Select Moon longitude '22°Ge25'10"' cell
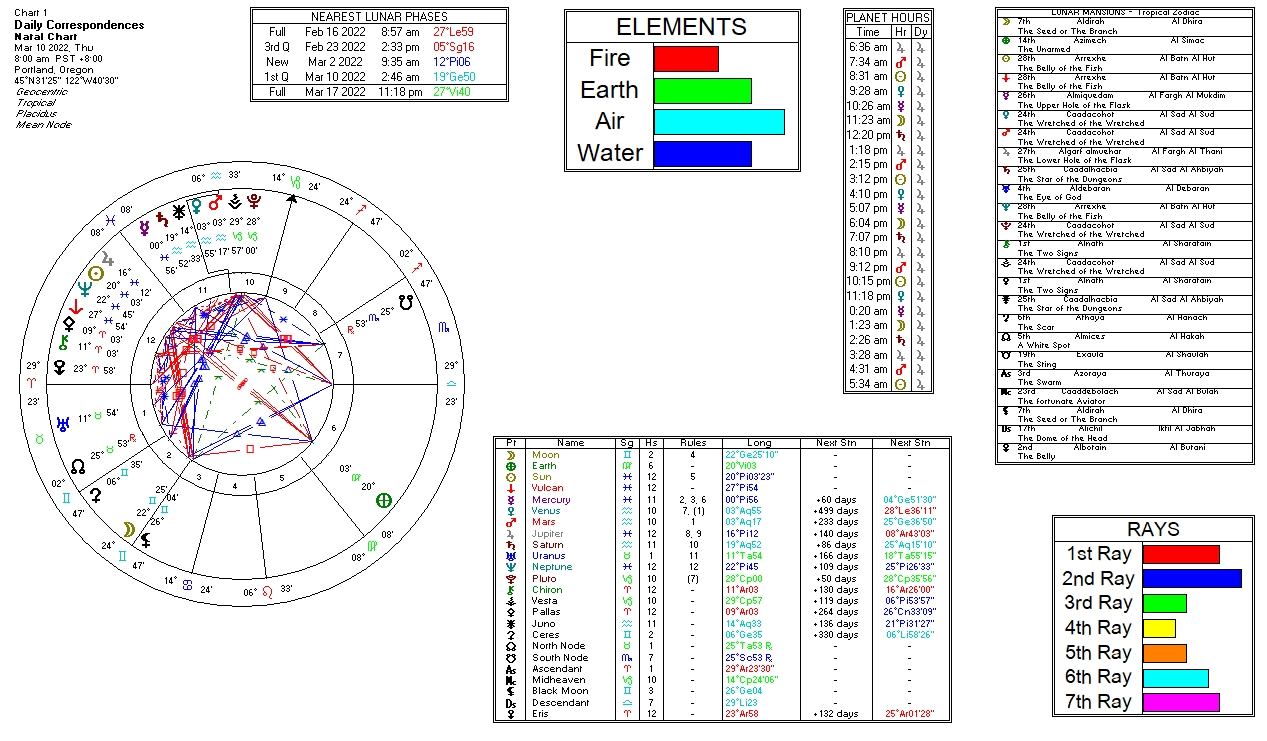Image resolution: width=1267 pixels, height=741 pixels. (x=753, y=455)
